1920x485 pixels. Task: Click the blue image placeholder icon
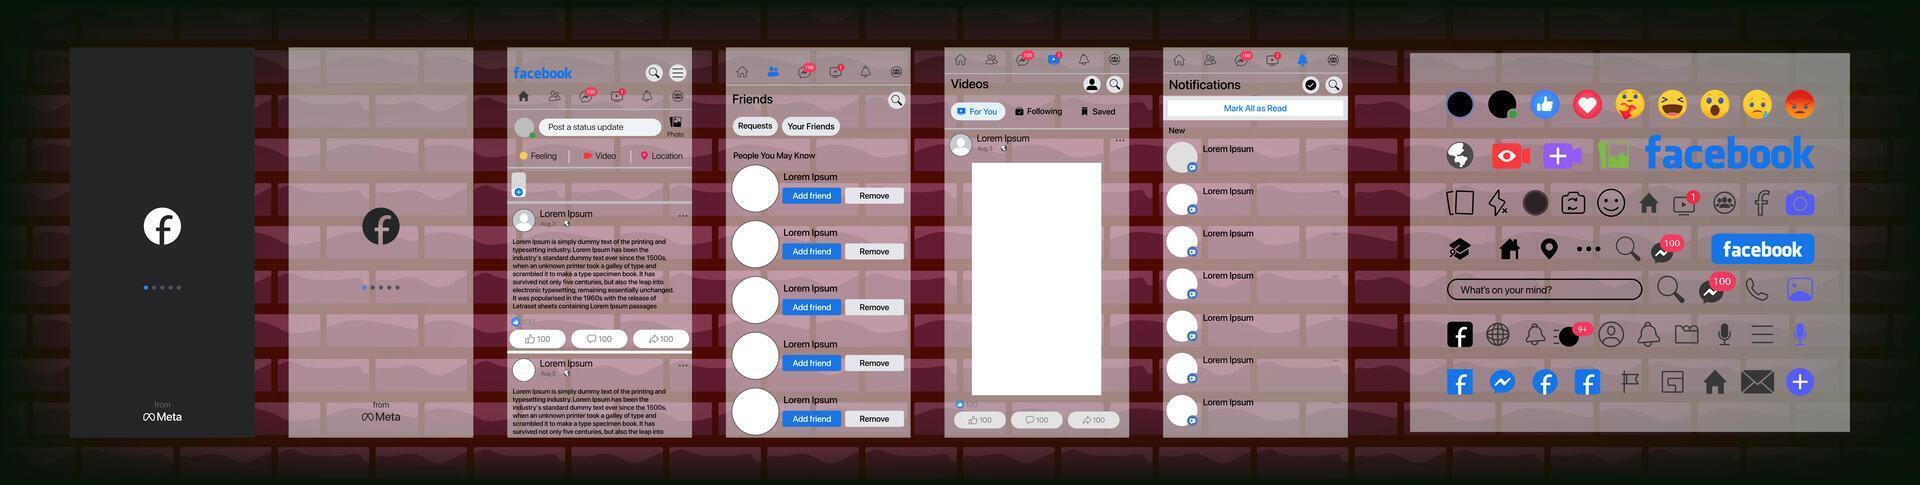click(1799, 290)
